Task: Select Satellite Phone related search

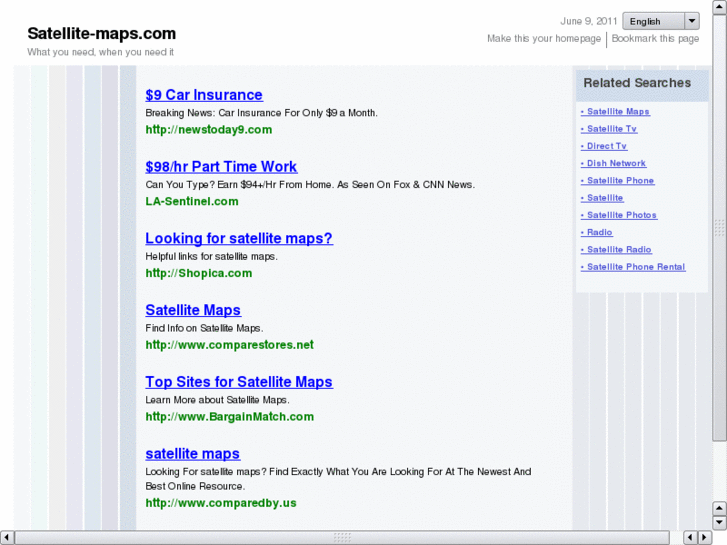Action: [618, 180]
